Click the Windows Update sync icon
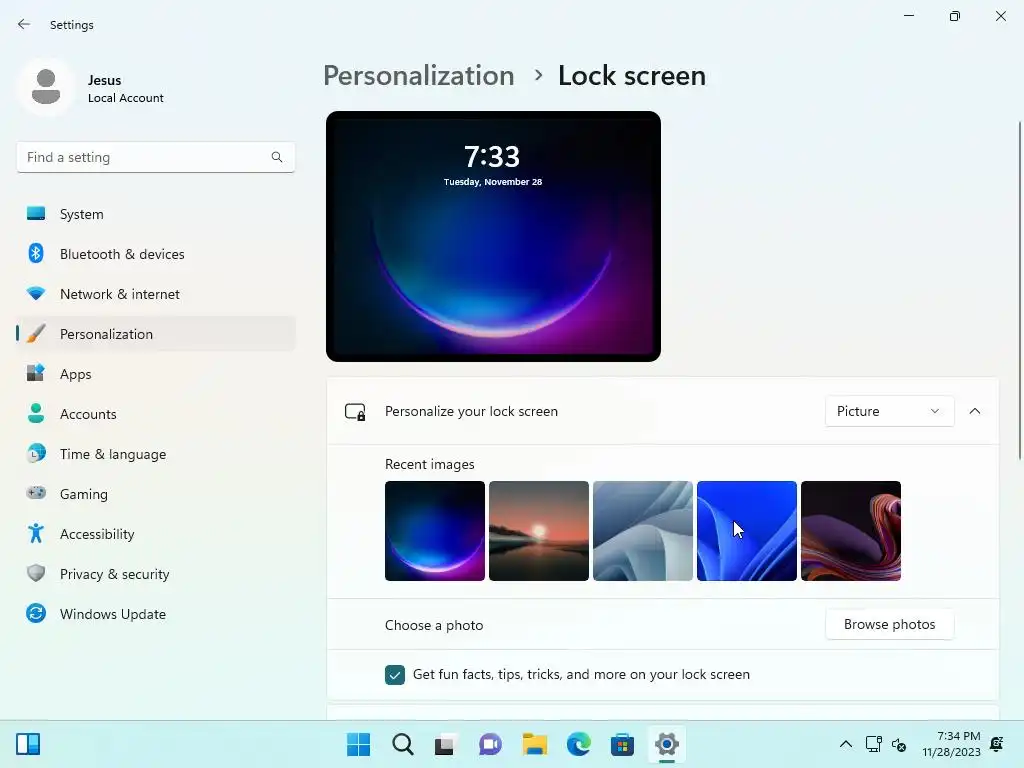This screenshot has height=768, width=1024. 36,613
